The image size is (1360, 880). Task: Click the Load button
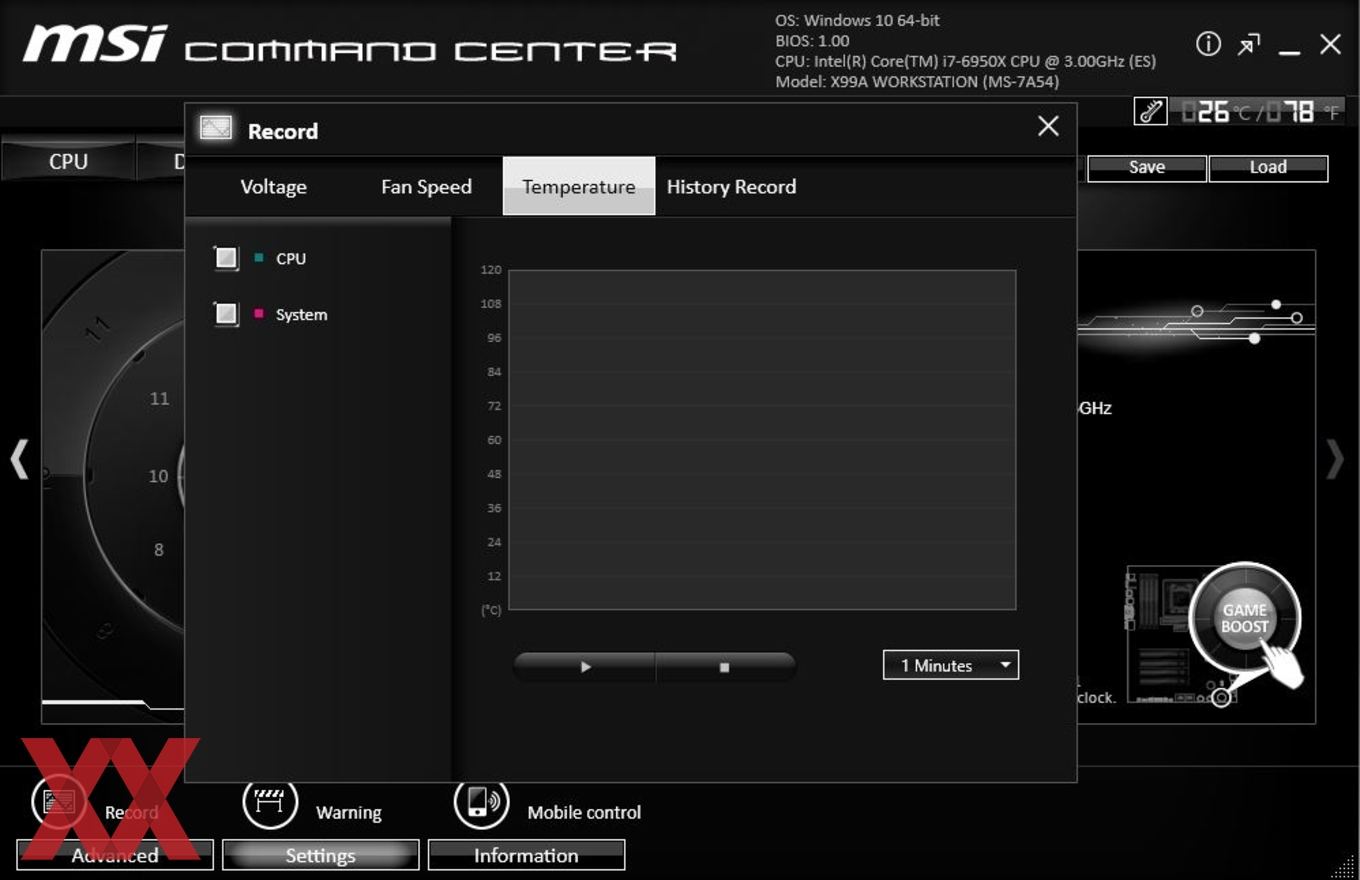coord(1268,168)
